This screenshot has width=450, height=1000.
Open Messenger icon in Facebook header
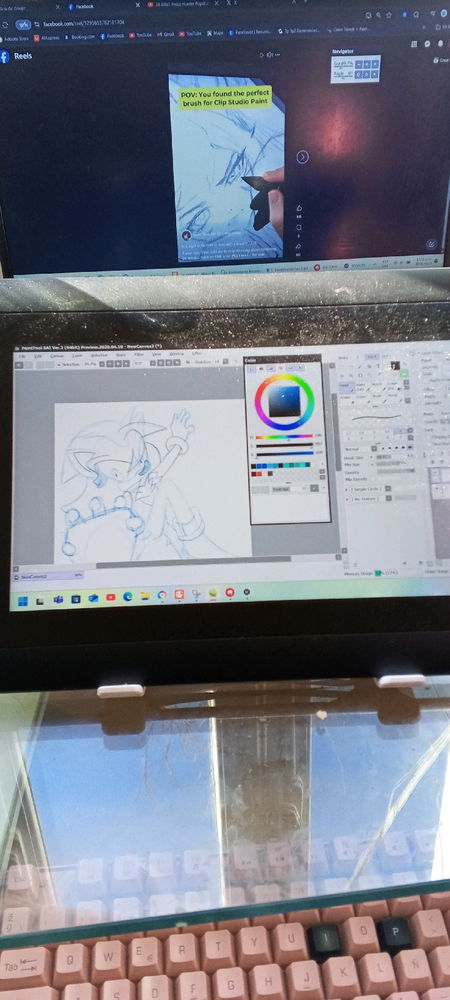[x=428, y=43]
